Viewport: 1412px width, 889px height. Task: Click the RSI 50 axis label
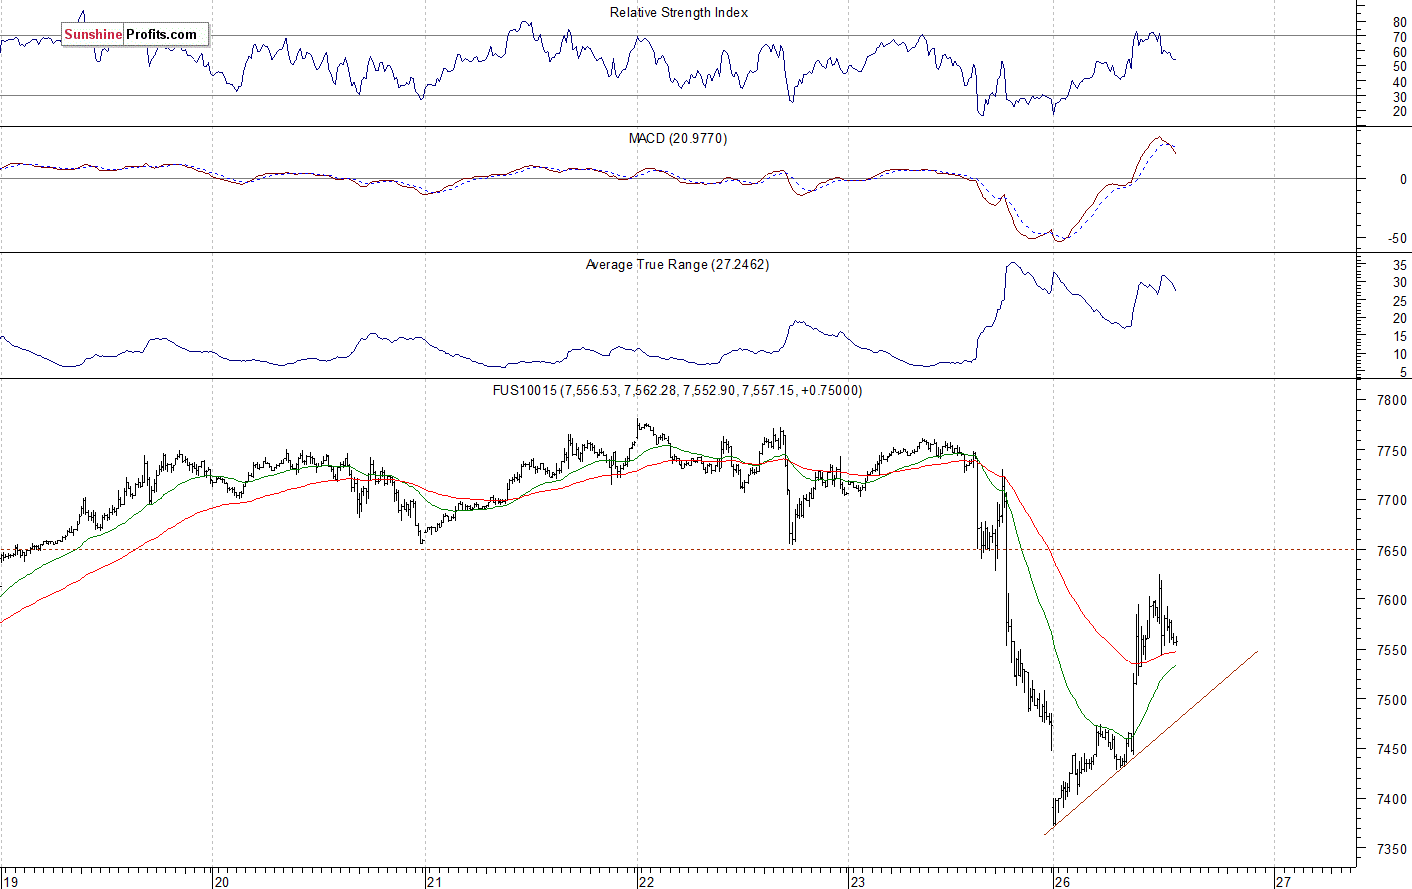point(1400,67)
